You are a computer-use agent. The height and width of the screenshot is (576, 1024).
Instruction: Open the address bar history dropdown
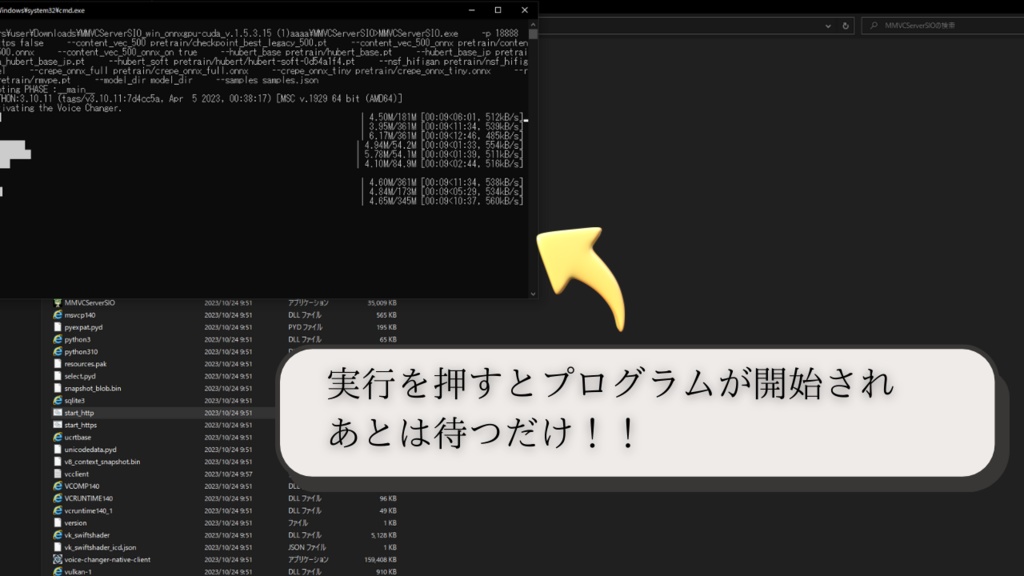(829, 27)
